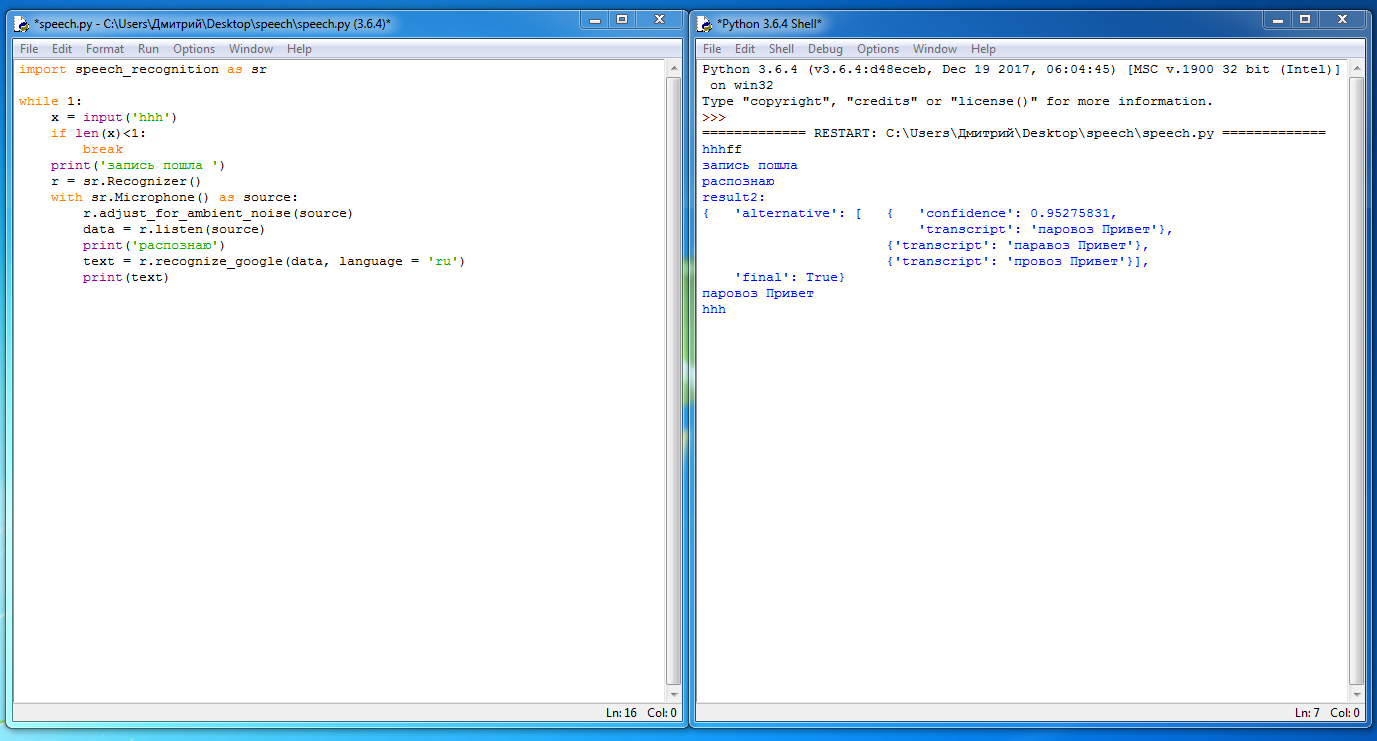Click Python 3.6.4 version banner line
Screen dimensions: 1377x741
pyautogui.click(x=1021, y=70)
